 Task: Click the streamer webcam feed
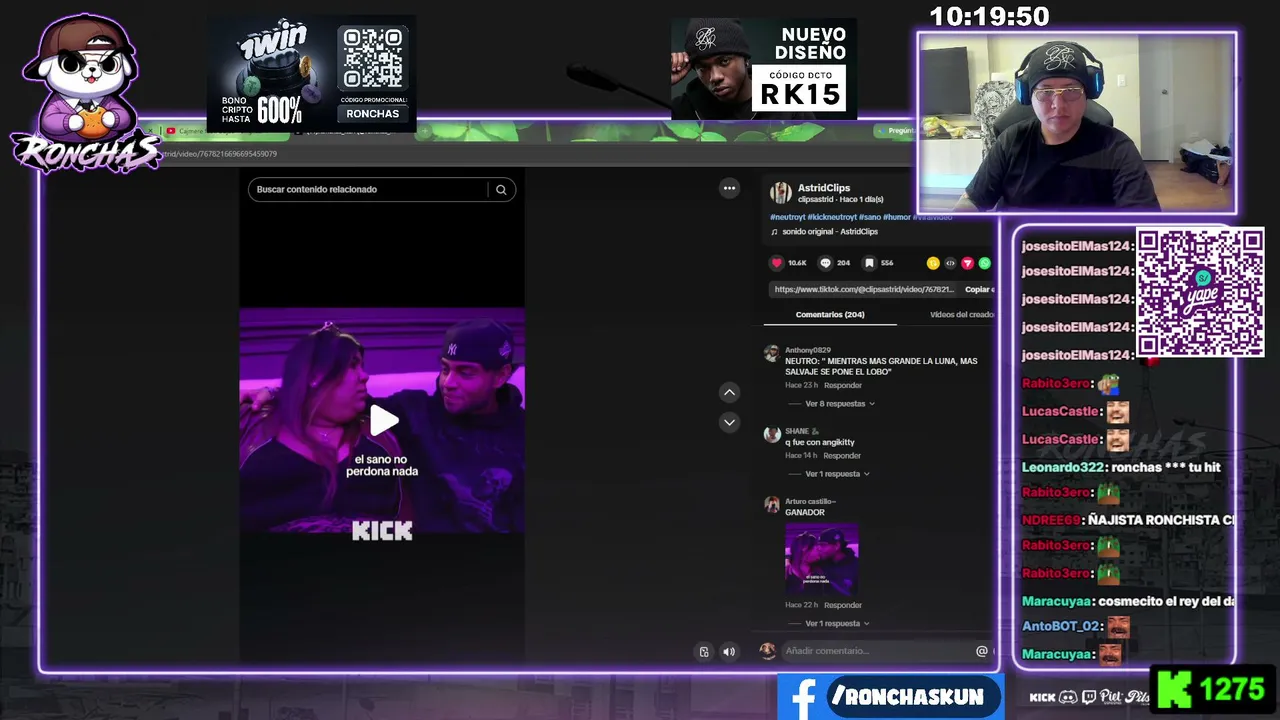point(1077,123)
